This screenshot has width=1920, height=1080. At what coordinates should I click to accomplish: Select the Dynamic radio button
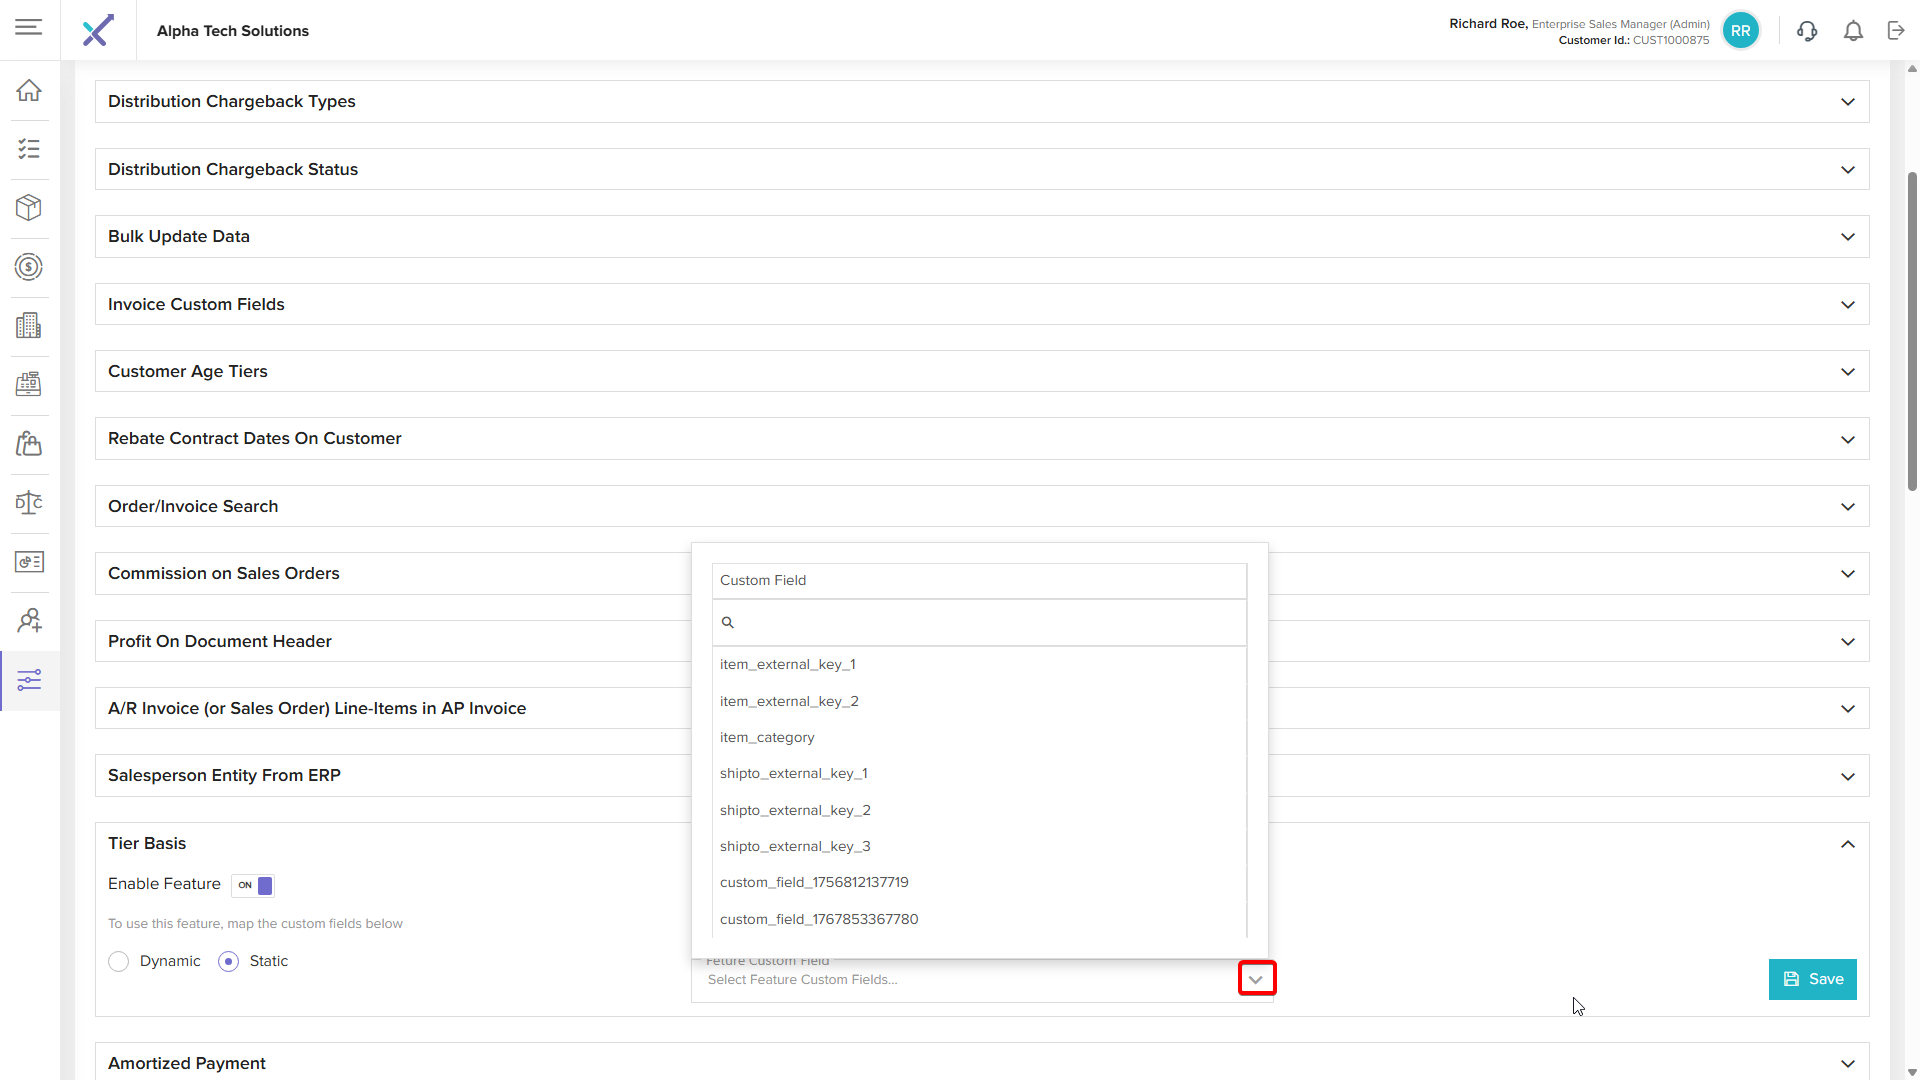119,961
